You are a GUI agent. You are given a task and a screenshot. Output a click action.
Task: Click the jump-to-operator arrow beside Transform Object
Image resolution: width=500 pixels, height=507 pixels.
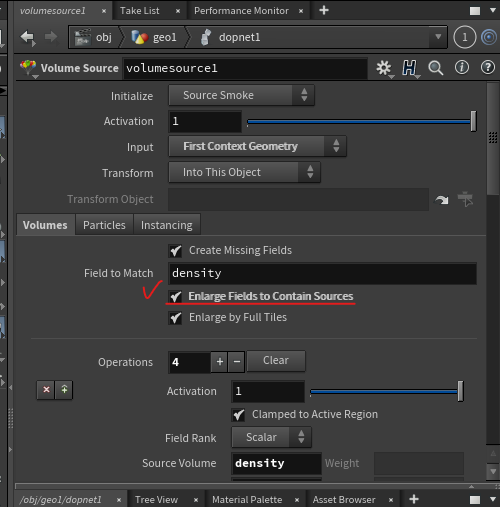click(442, 200)
